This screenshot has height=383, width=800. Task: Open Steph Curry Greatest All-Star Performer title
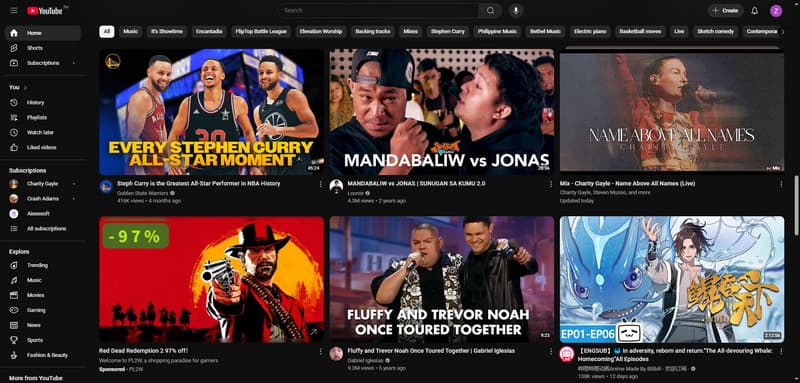198,184
